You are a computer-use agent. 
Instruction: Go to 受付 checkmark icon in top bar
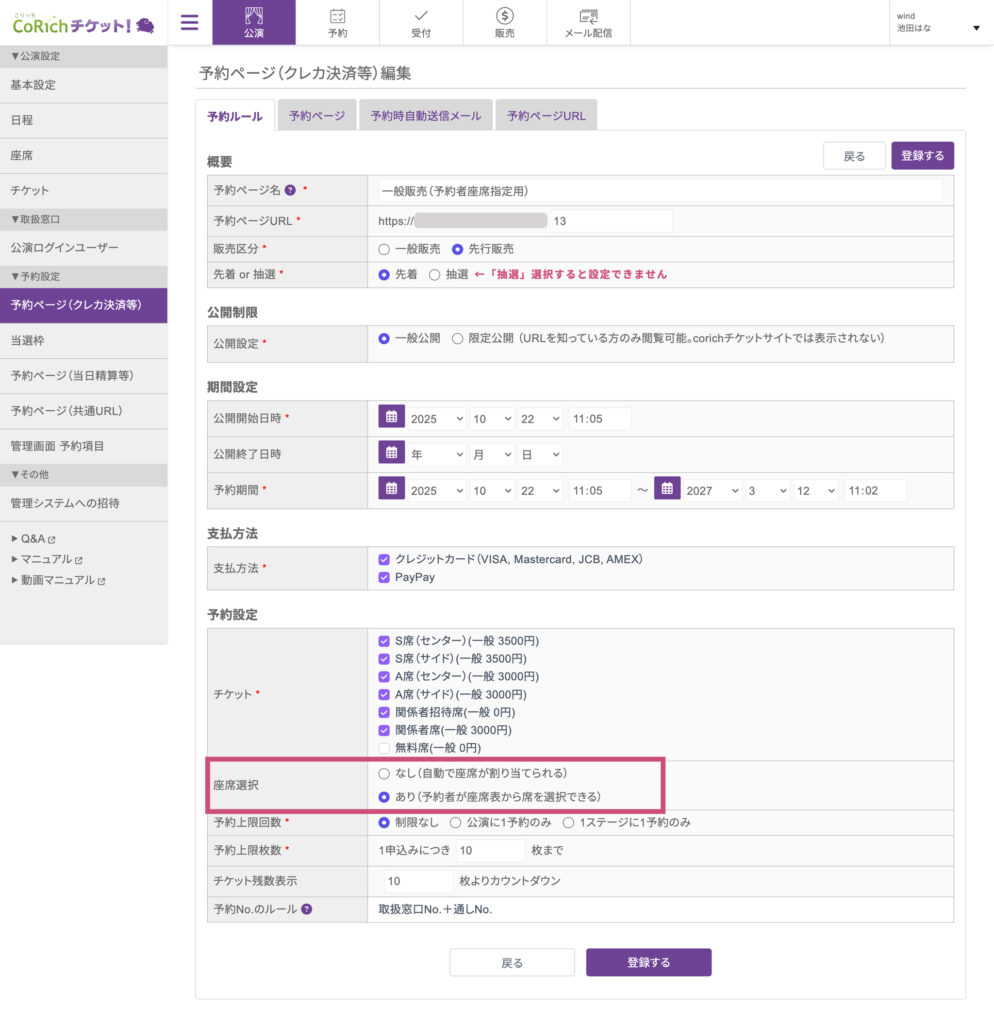pos(421,22)
